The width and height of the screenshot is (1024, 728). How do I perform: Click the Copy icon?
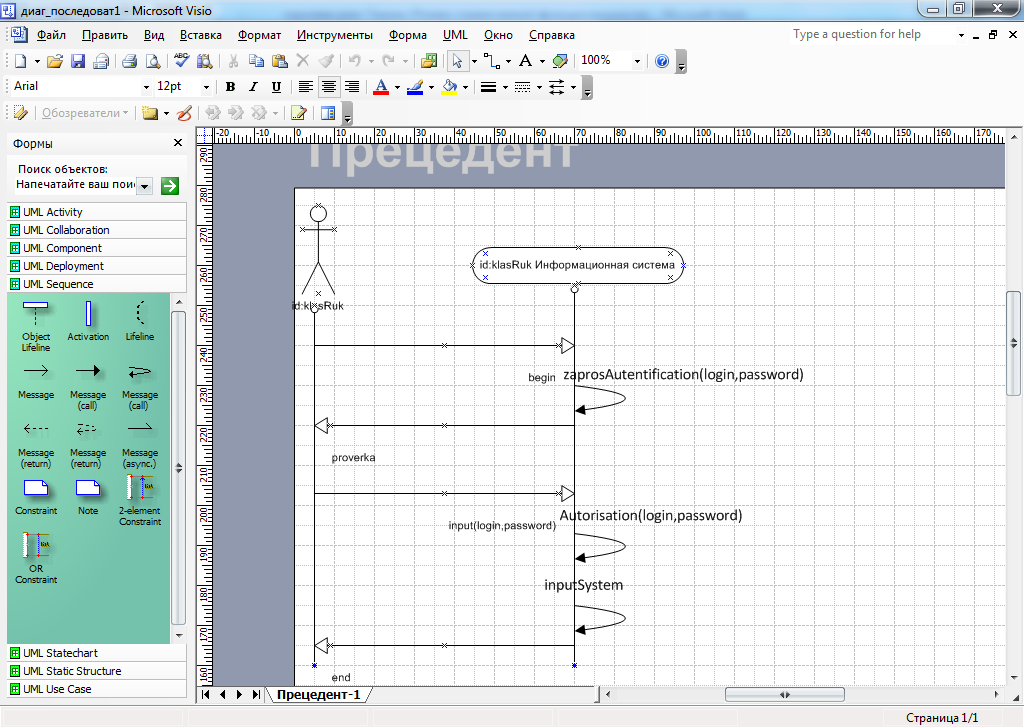[x=257, y=61]
